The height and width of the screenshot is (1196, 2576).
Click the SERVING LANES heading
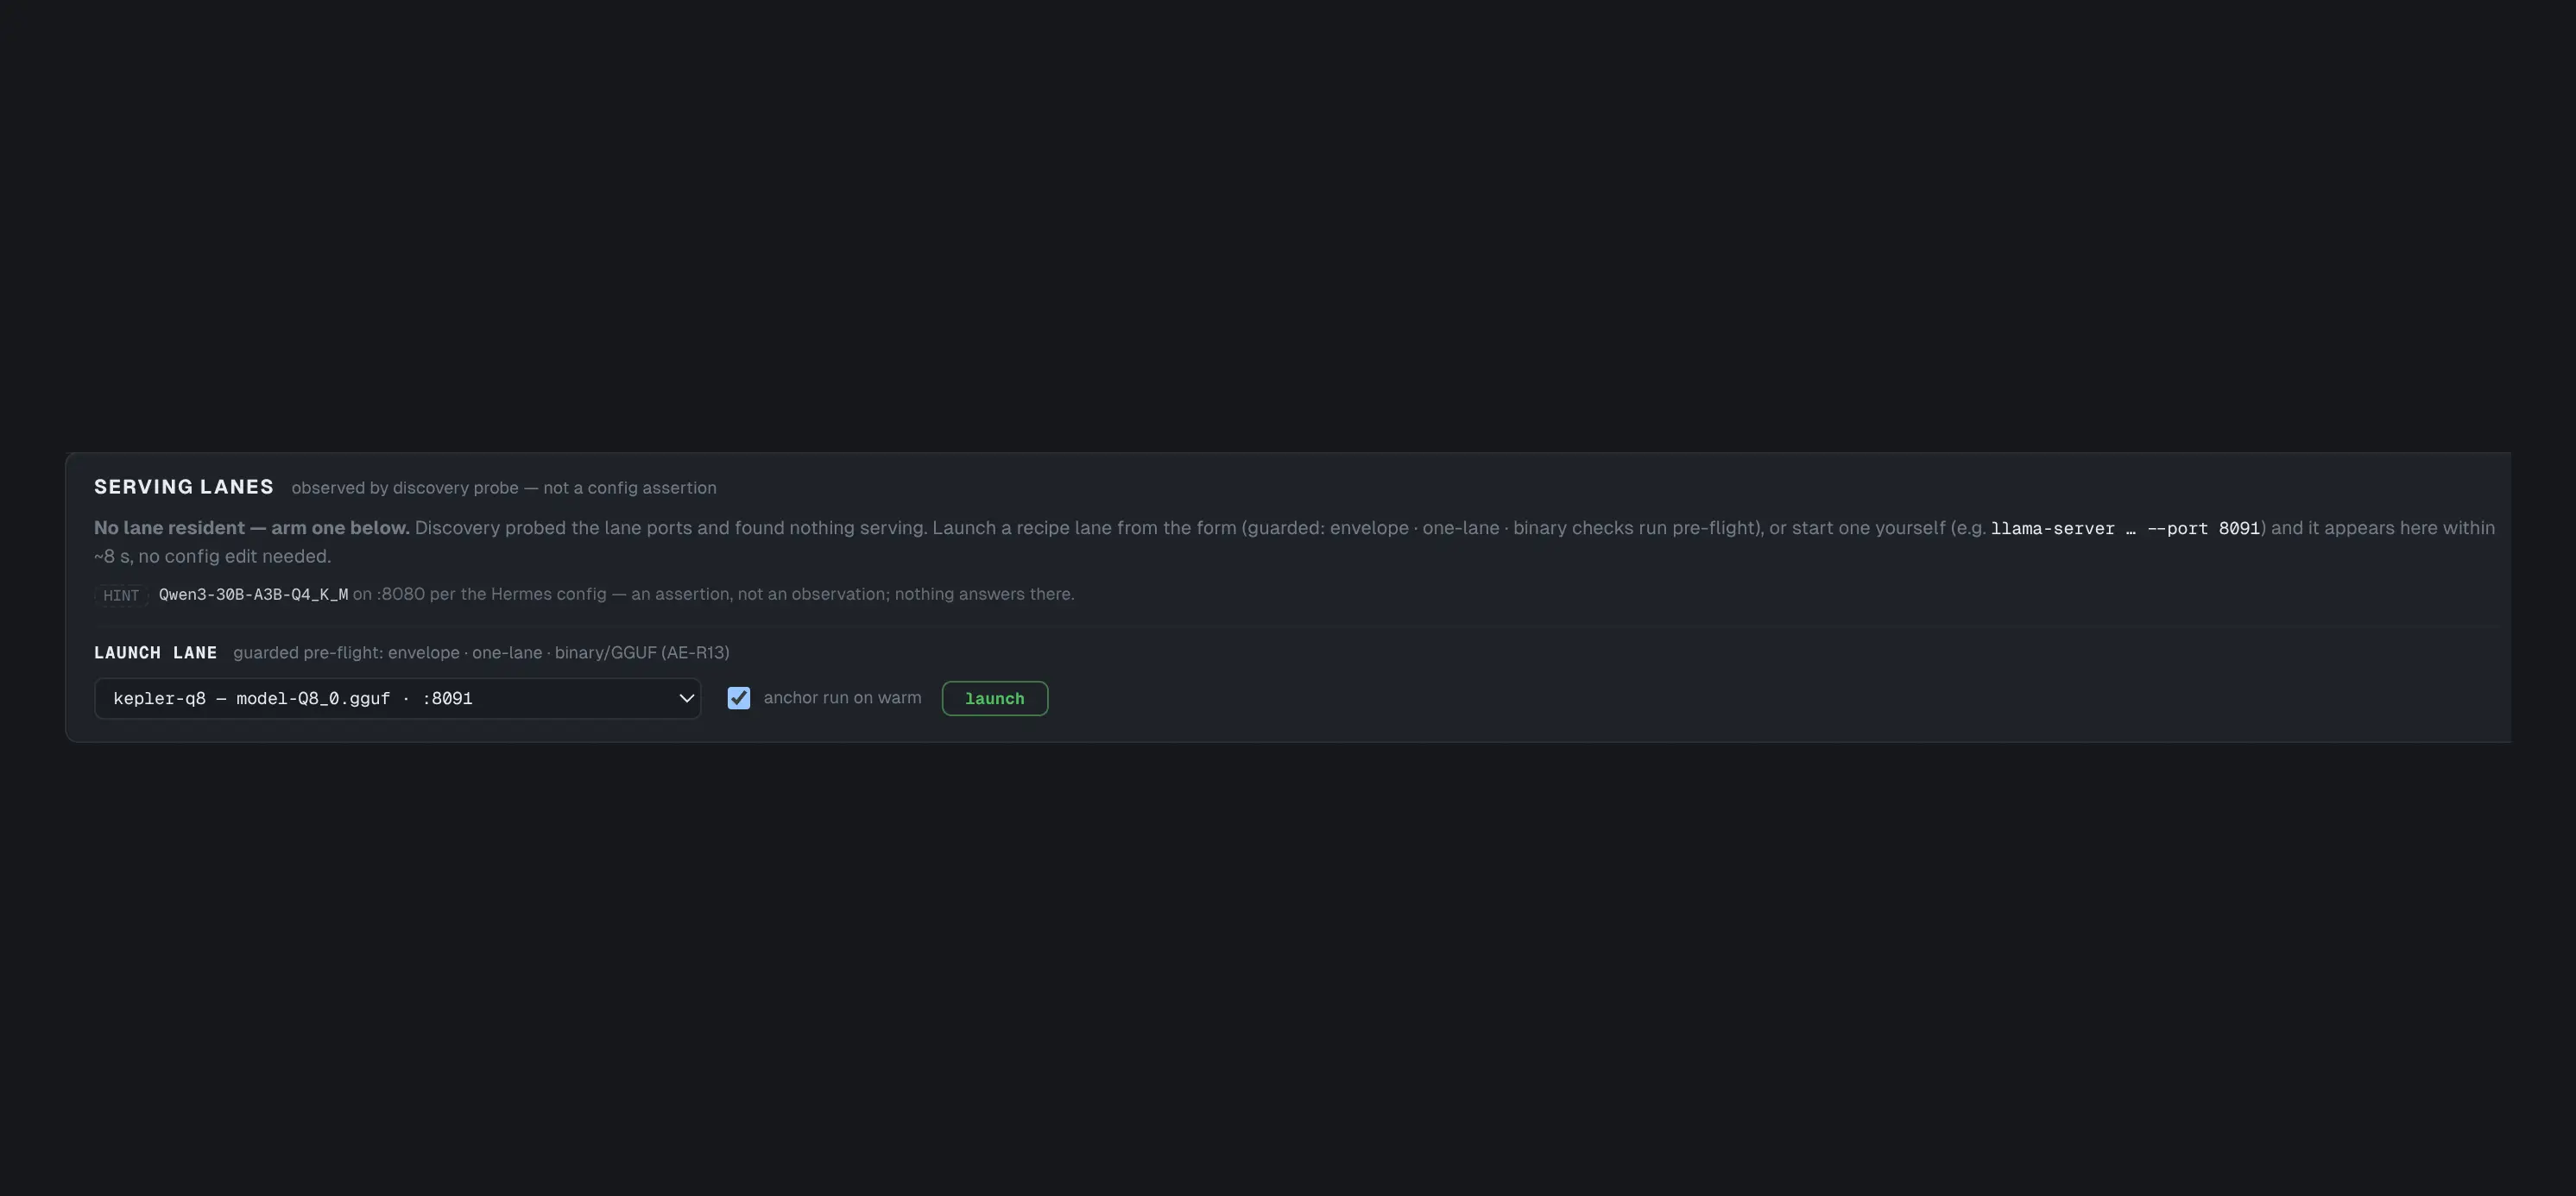[x=184, y=487]
